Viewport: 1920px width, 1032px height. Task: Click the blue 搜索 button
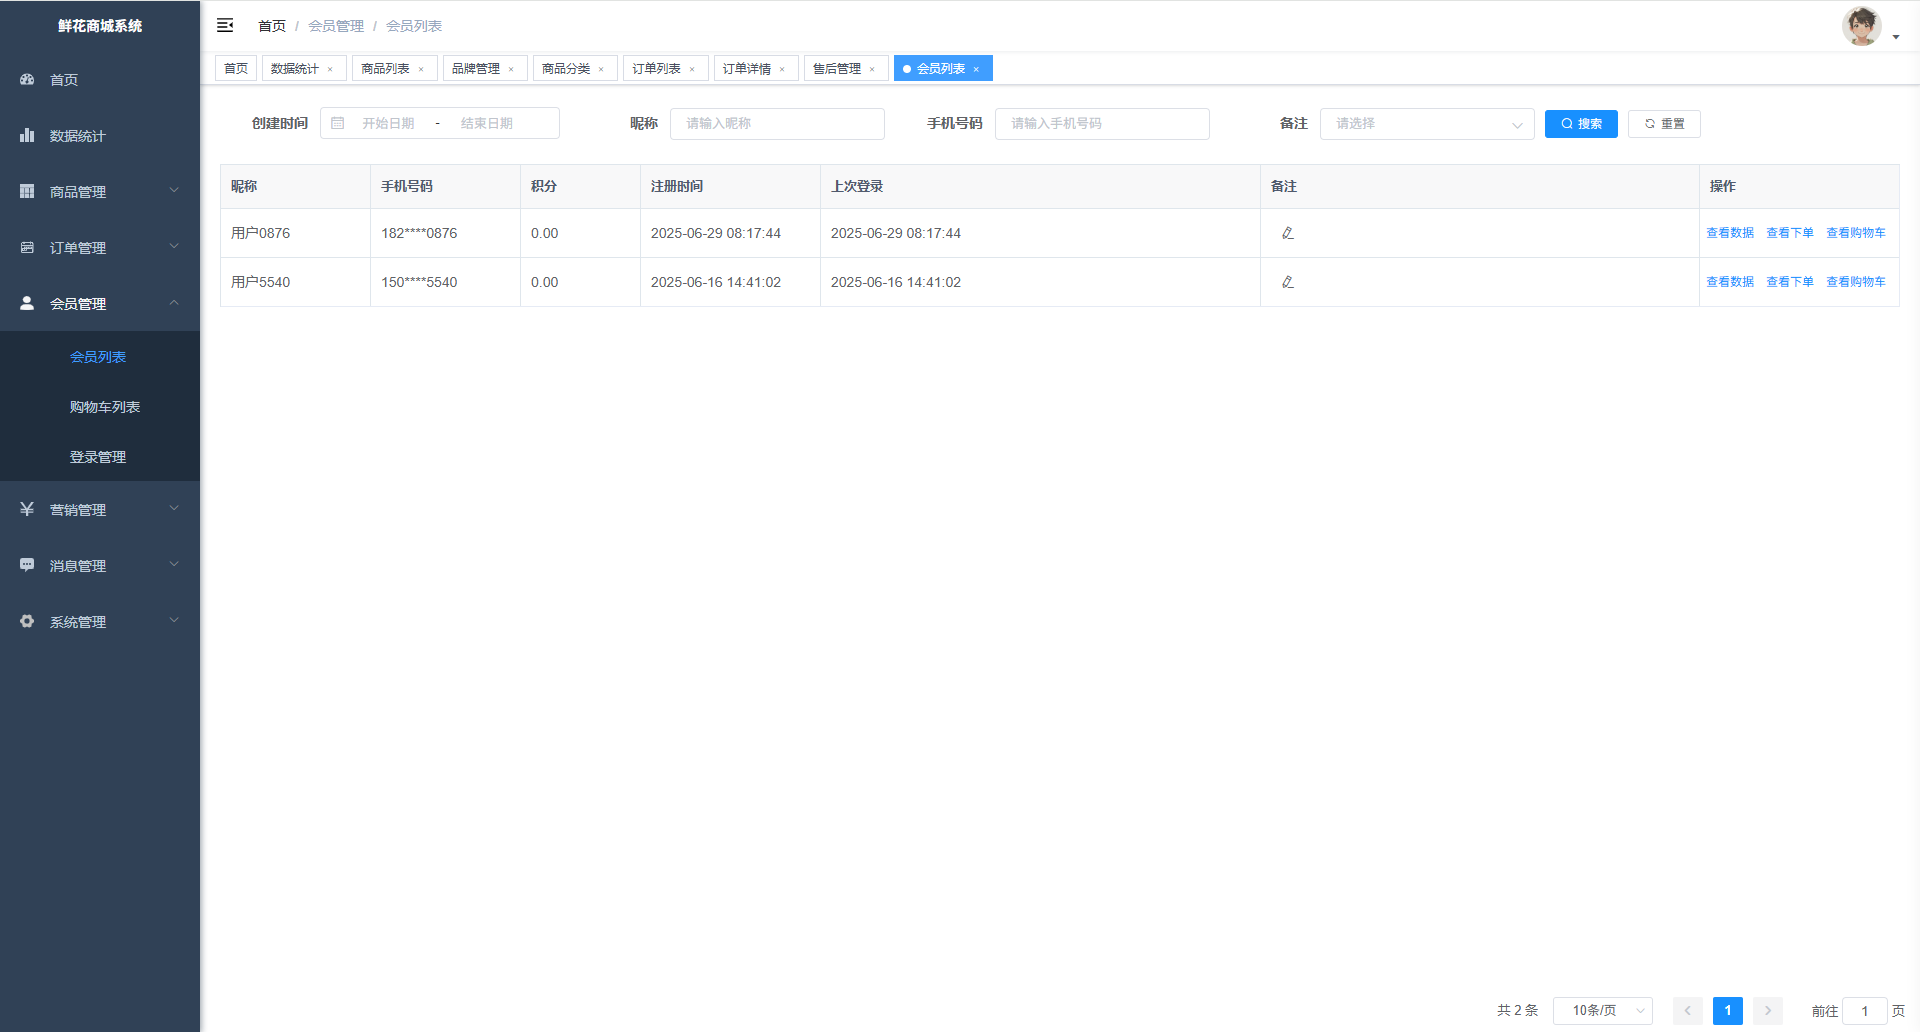pyautogui.click(x=1581, y=124)
